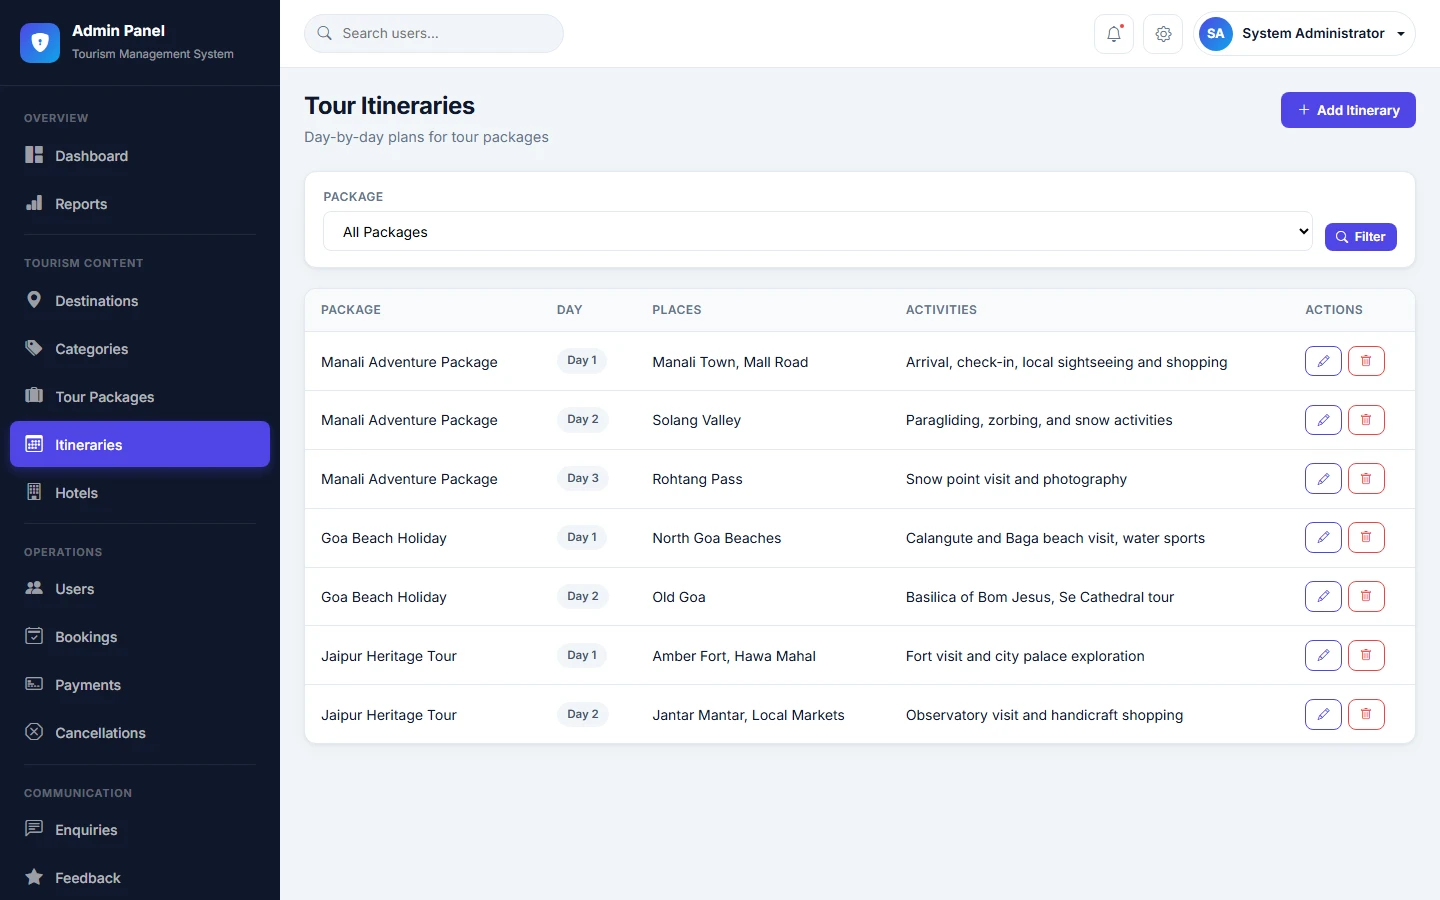
Task: Click the Tour Itineraries page heading
Action: pyautogui.click(x=390, y=106)
